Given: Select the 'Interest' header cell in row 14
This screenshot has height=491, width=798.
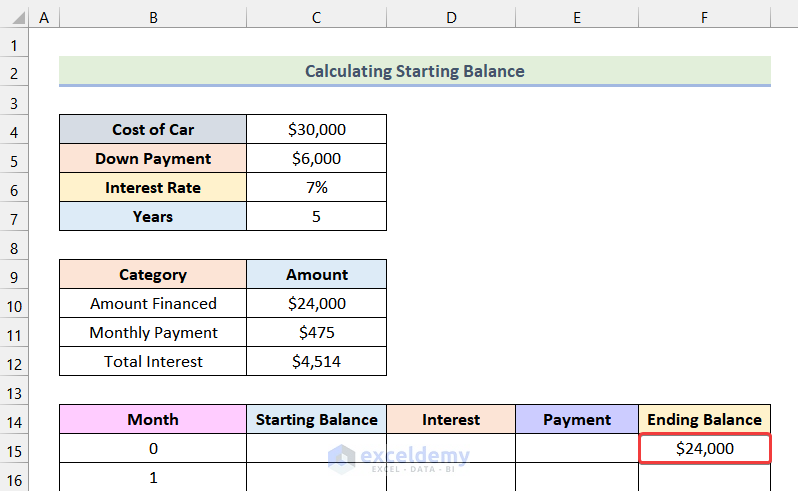Looking at the screenshot, I should pos(451,419).
